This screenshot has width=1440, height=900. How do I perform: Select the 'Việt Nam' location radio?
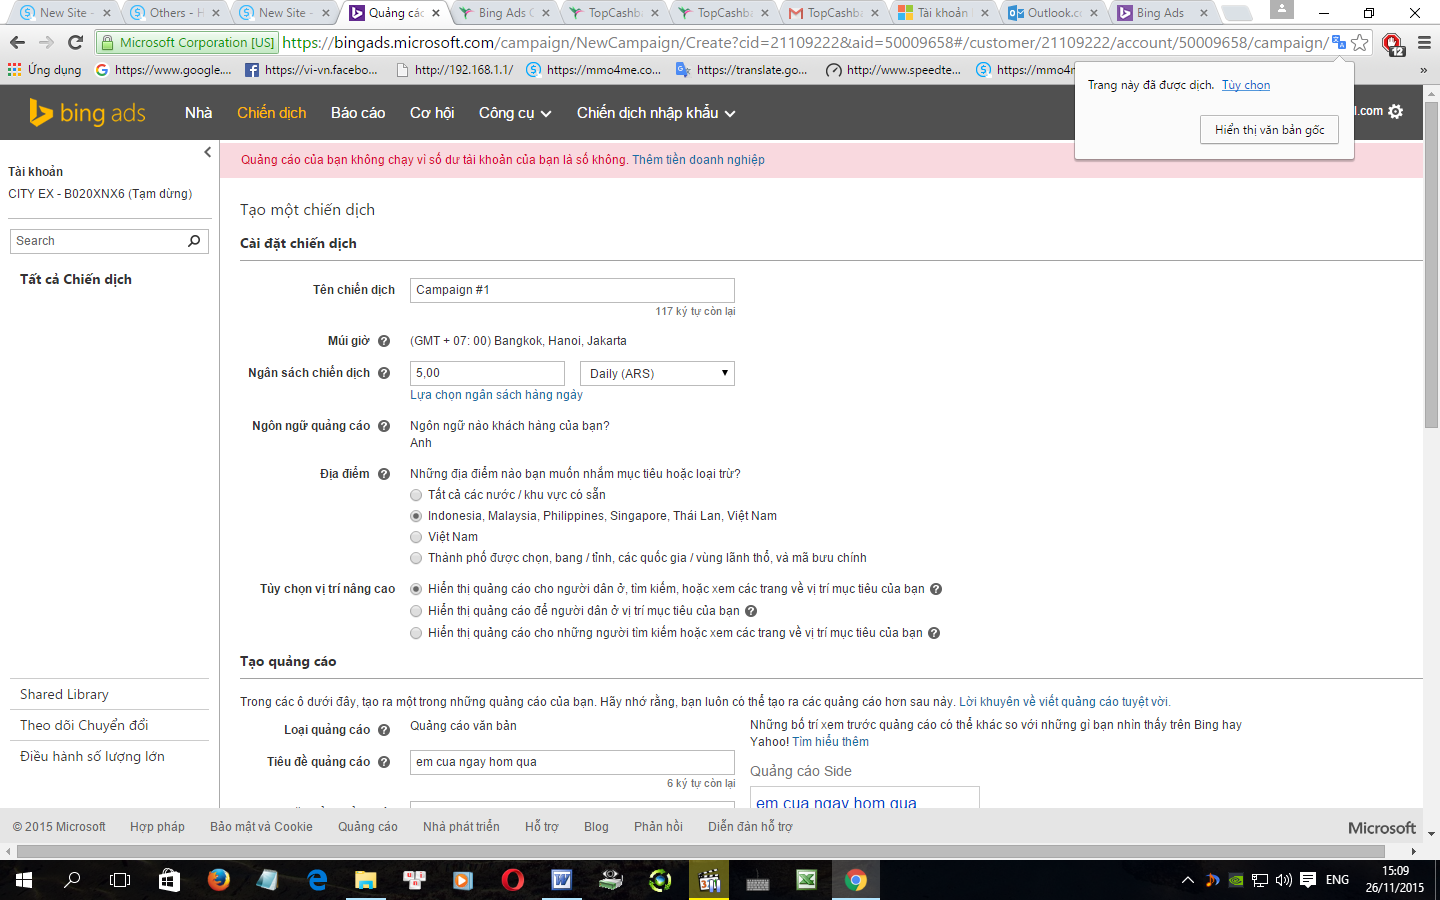coord(416,537)
